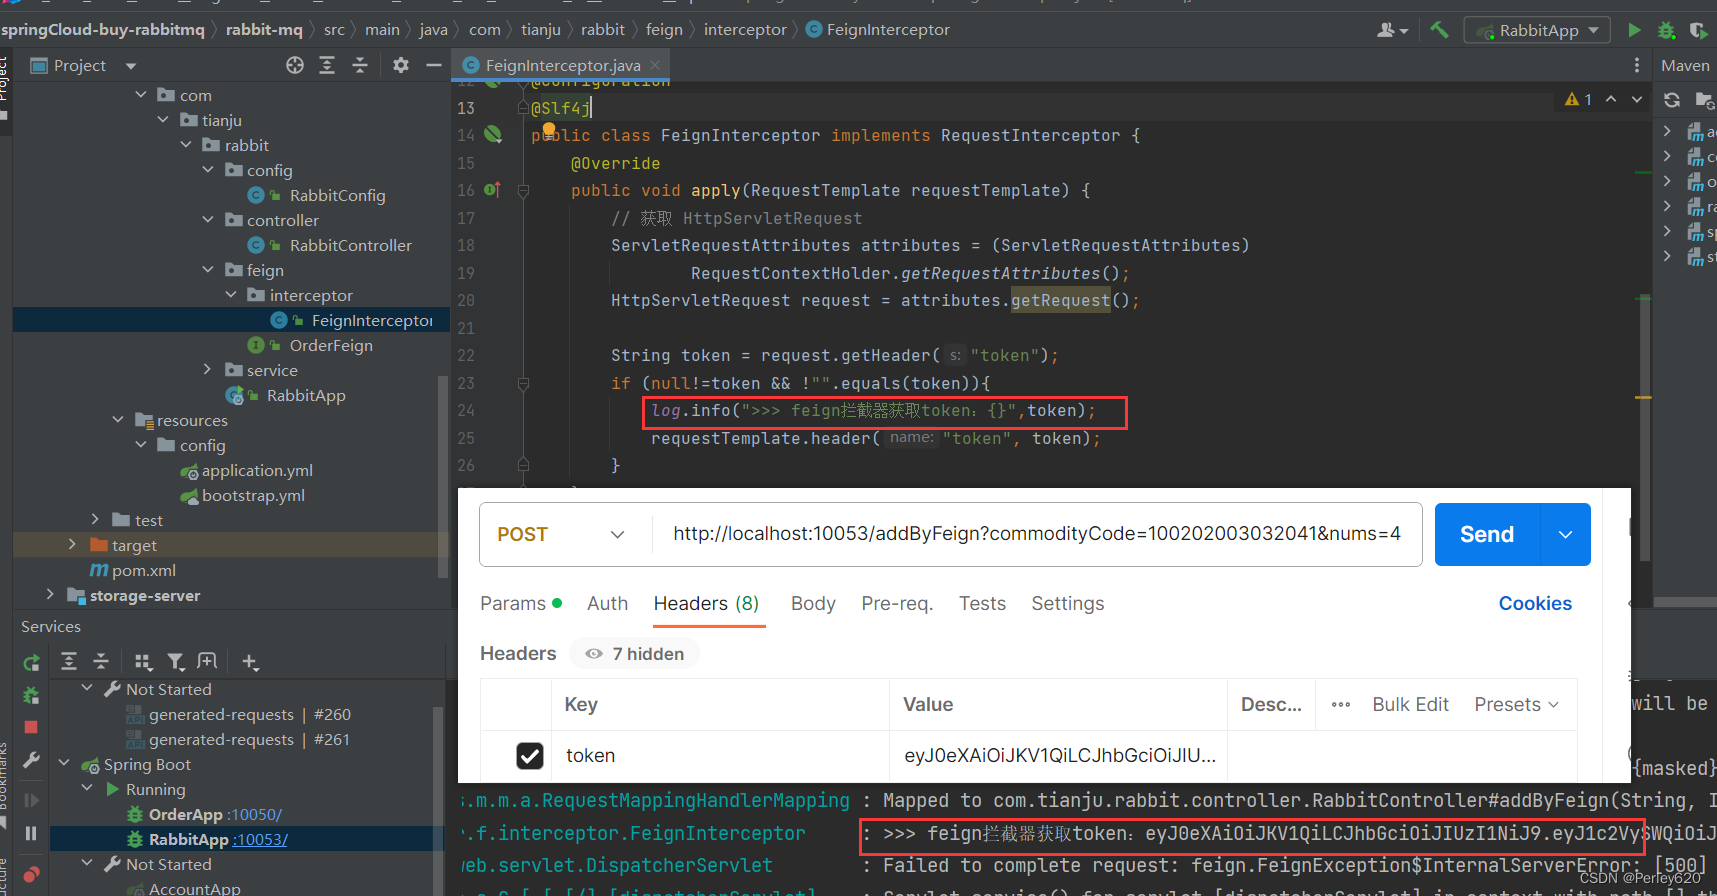The width and height of the screenshot is (1717, 896).
Task: Collapse the Running group in Services
Action: [x=87, y=789]
